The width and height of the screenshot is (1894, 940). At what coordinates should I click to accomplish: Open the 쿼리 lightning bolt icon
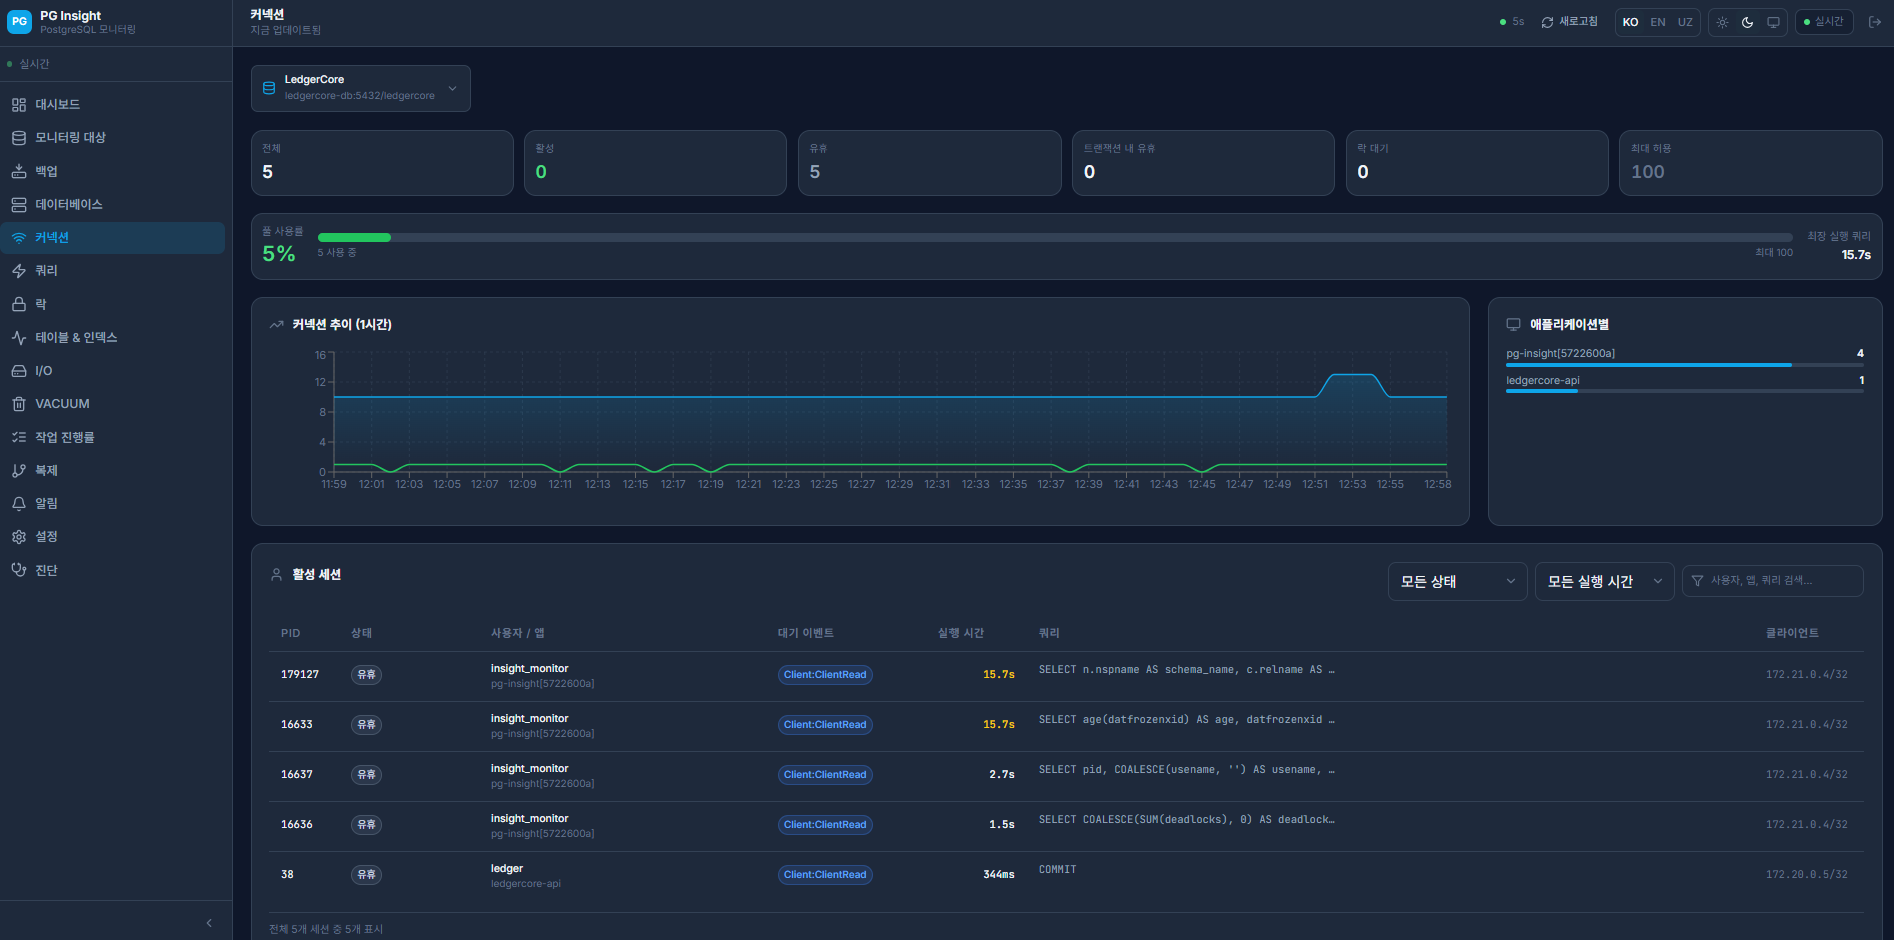click(x=19, y=271)
